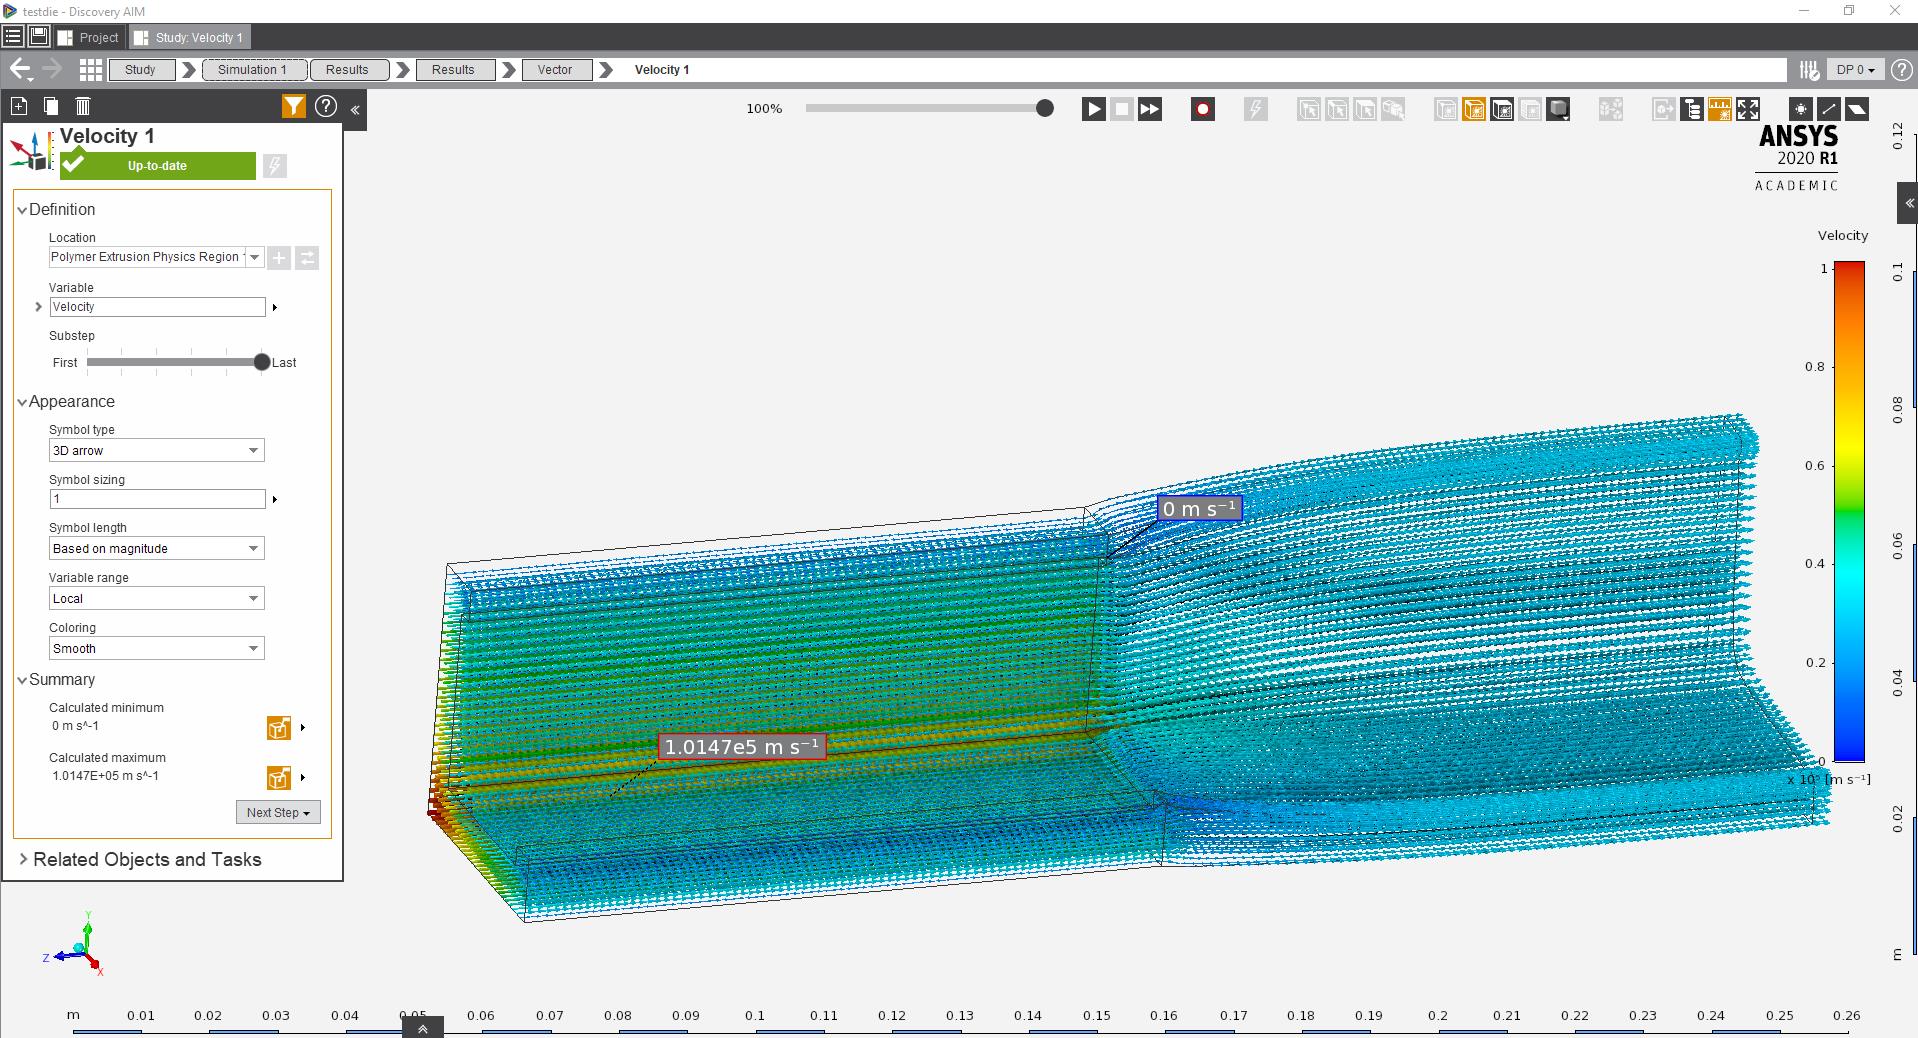Click the record animation icon
This screenshot has height=1038, width=1918.
(x=1201, y=108)
